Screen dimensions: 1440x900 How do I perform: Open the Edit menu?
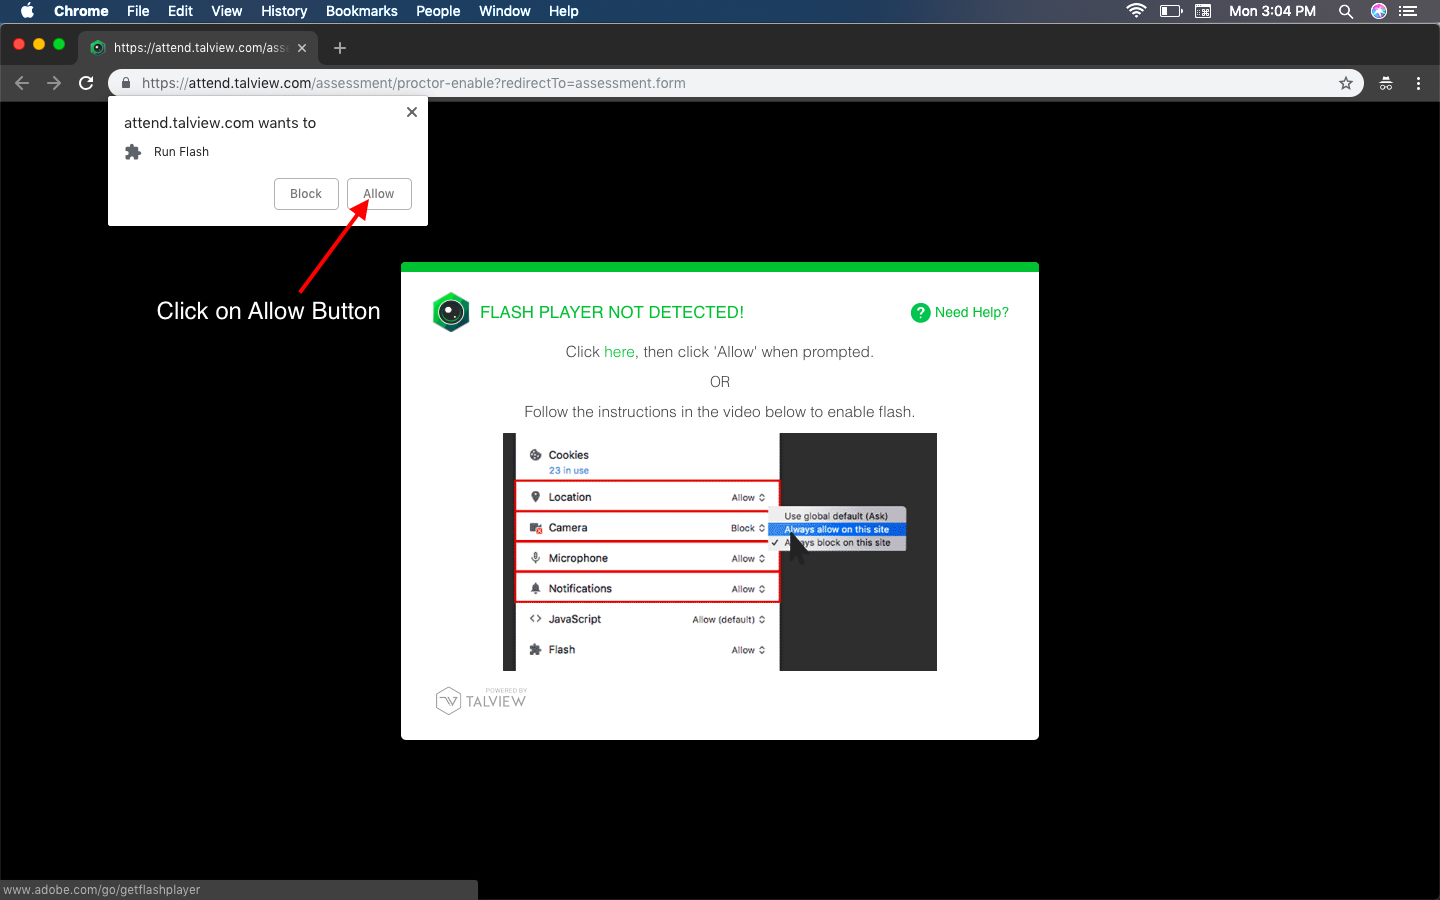click(181, 11)
